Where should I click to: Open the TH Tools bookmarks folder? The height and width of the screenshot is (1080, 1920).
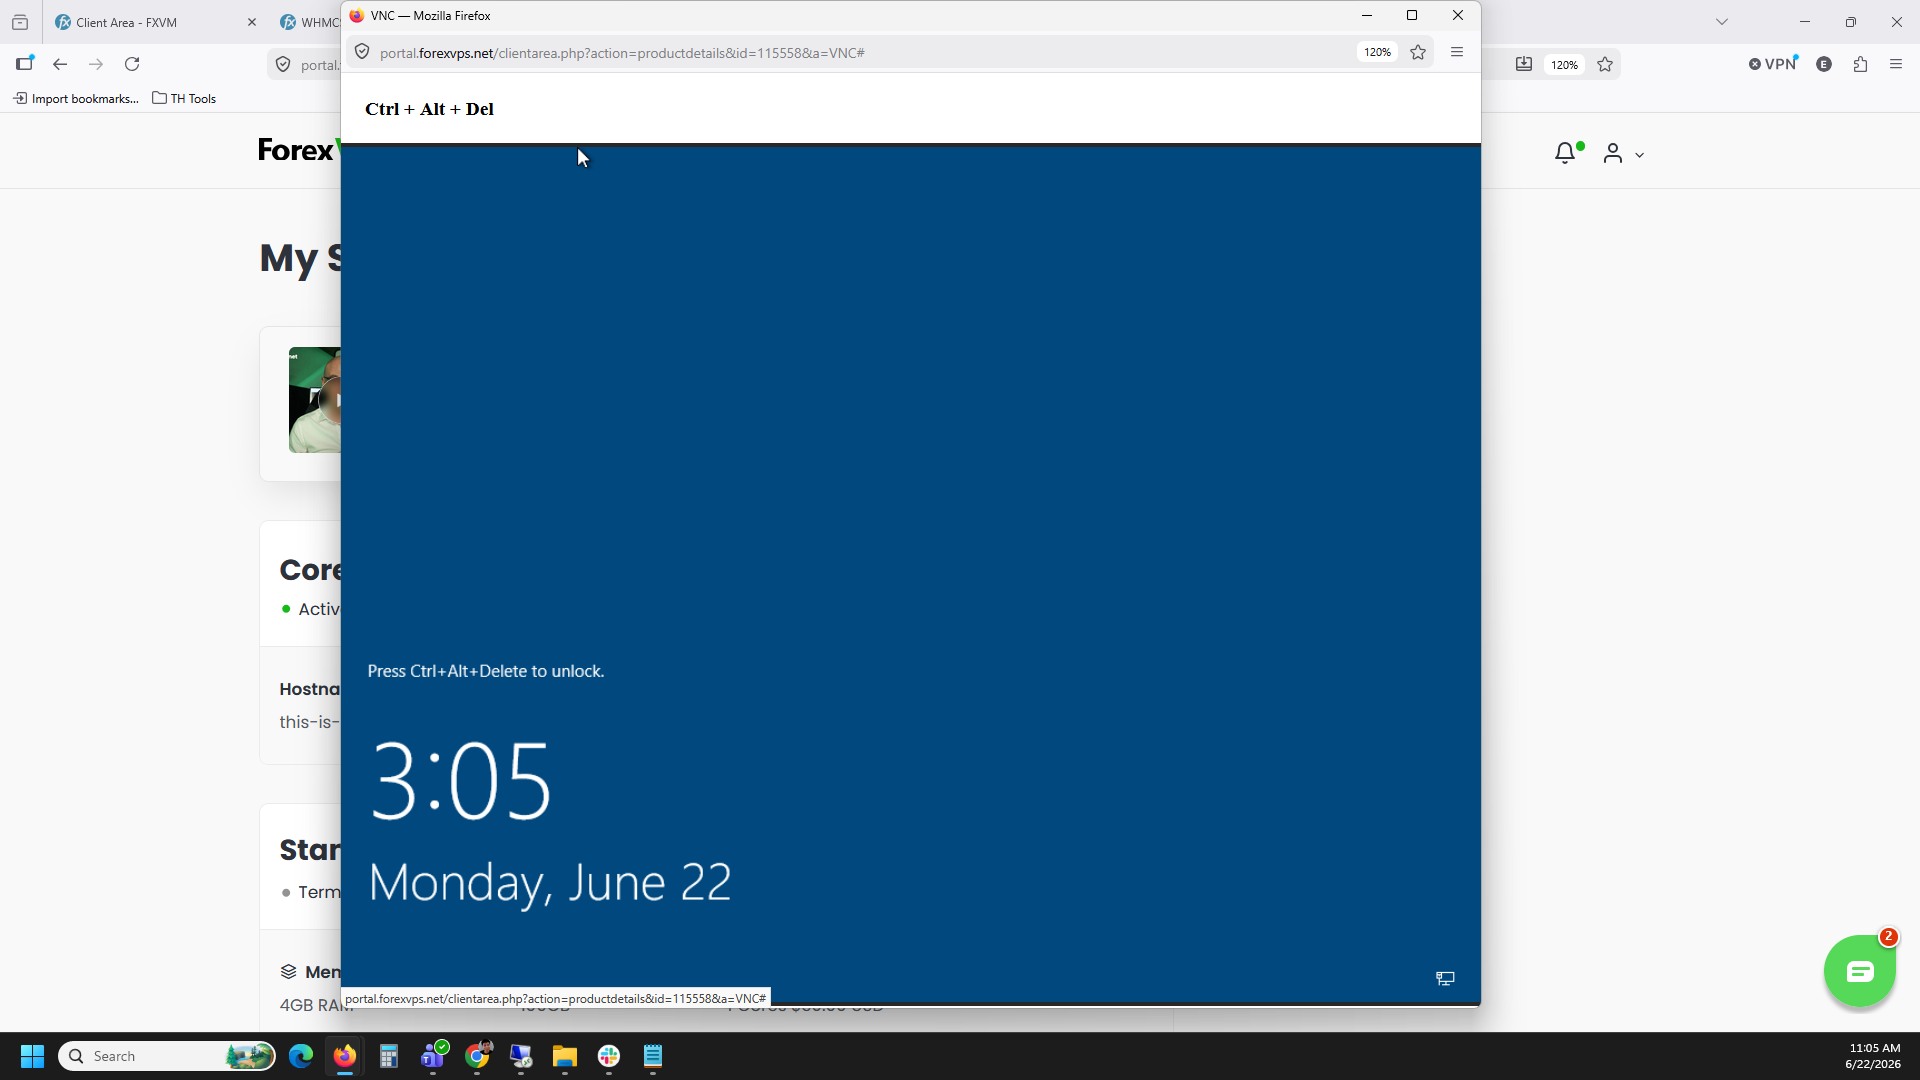coord(184,98)
